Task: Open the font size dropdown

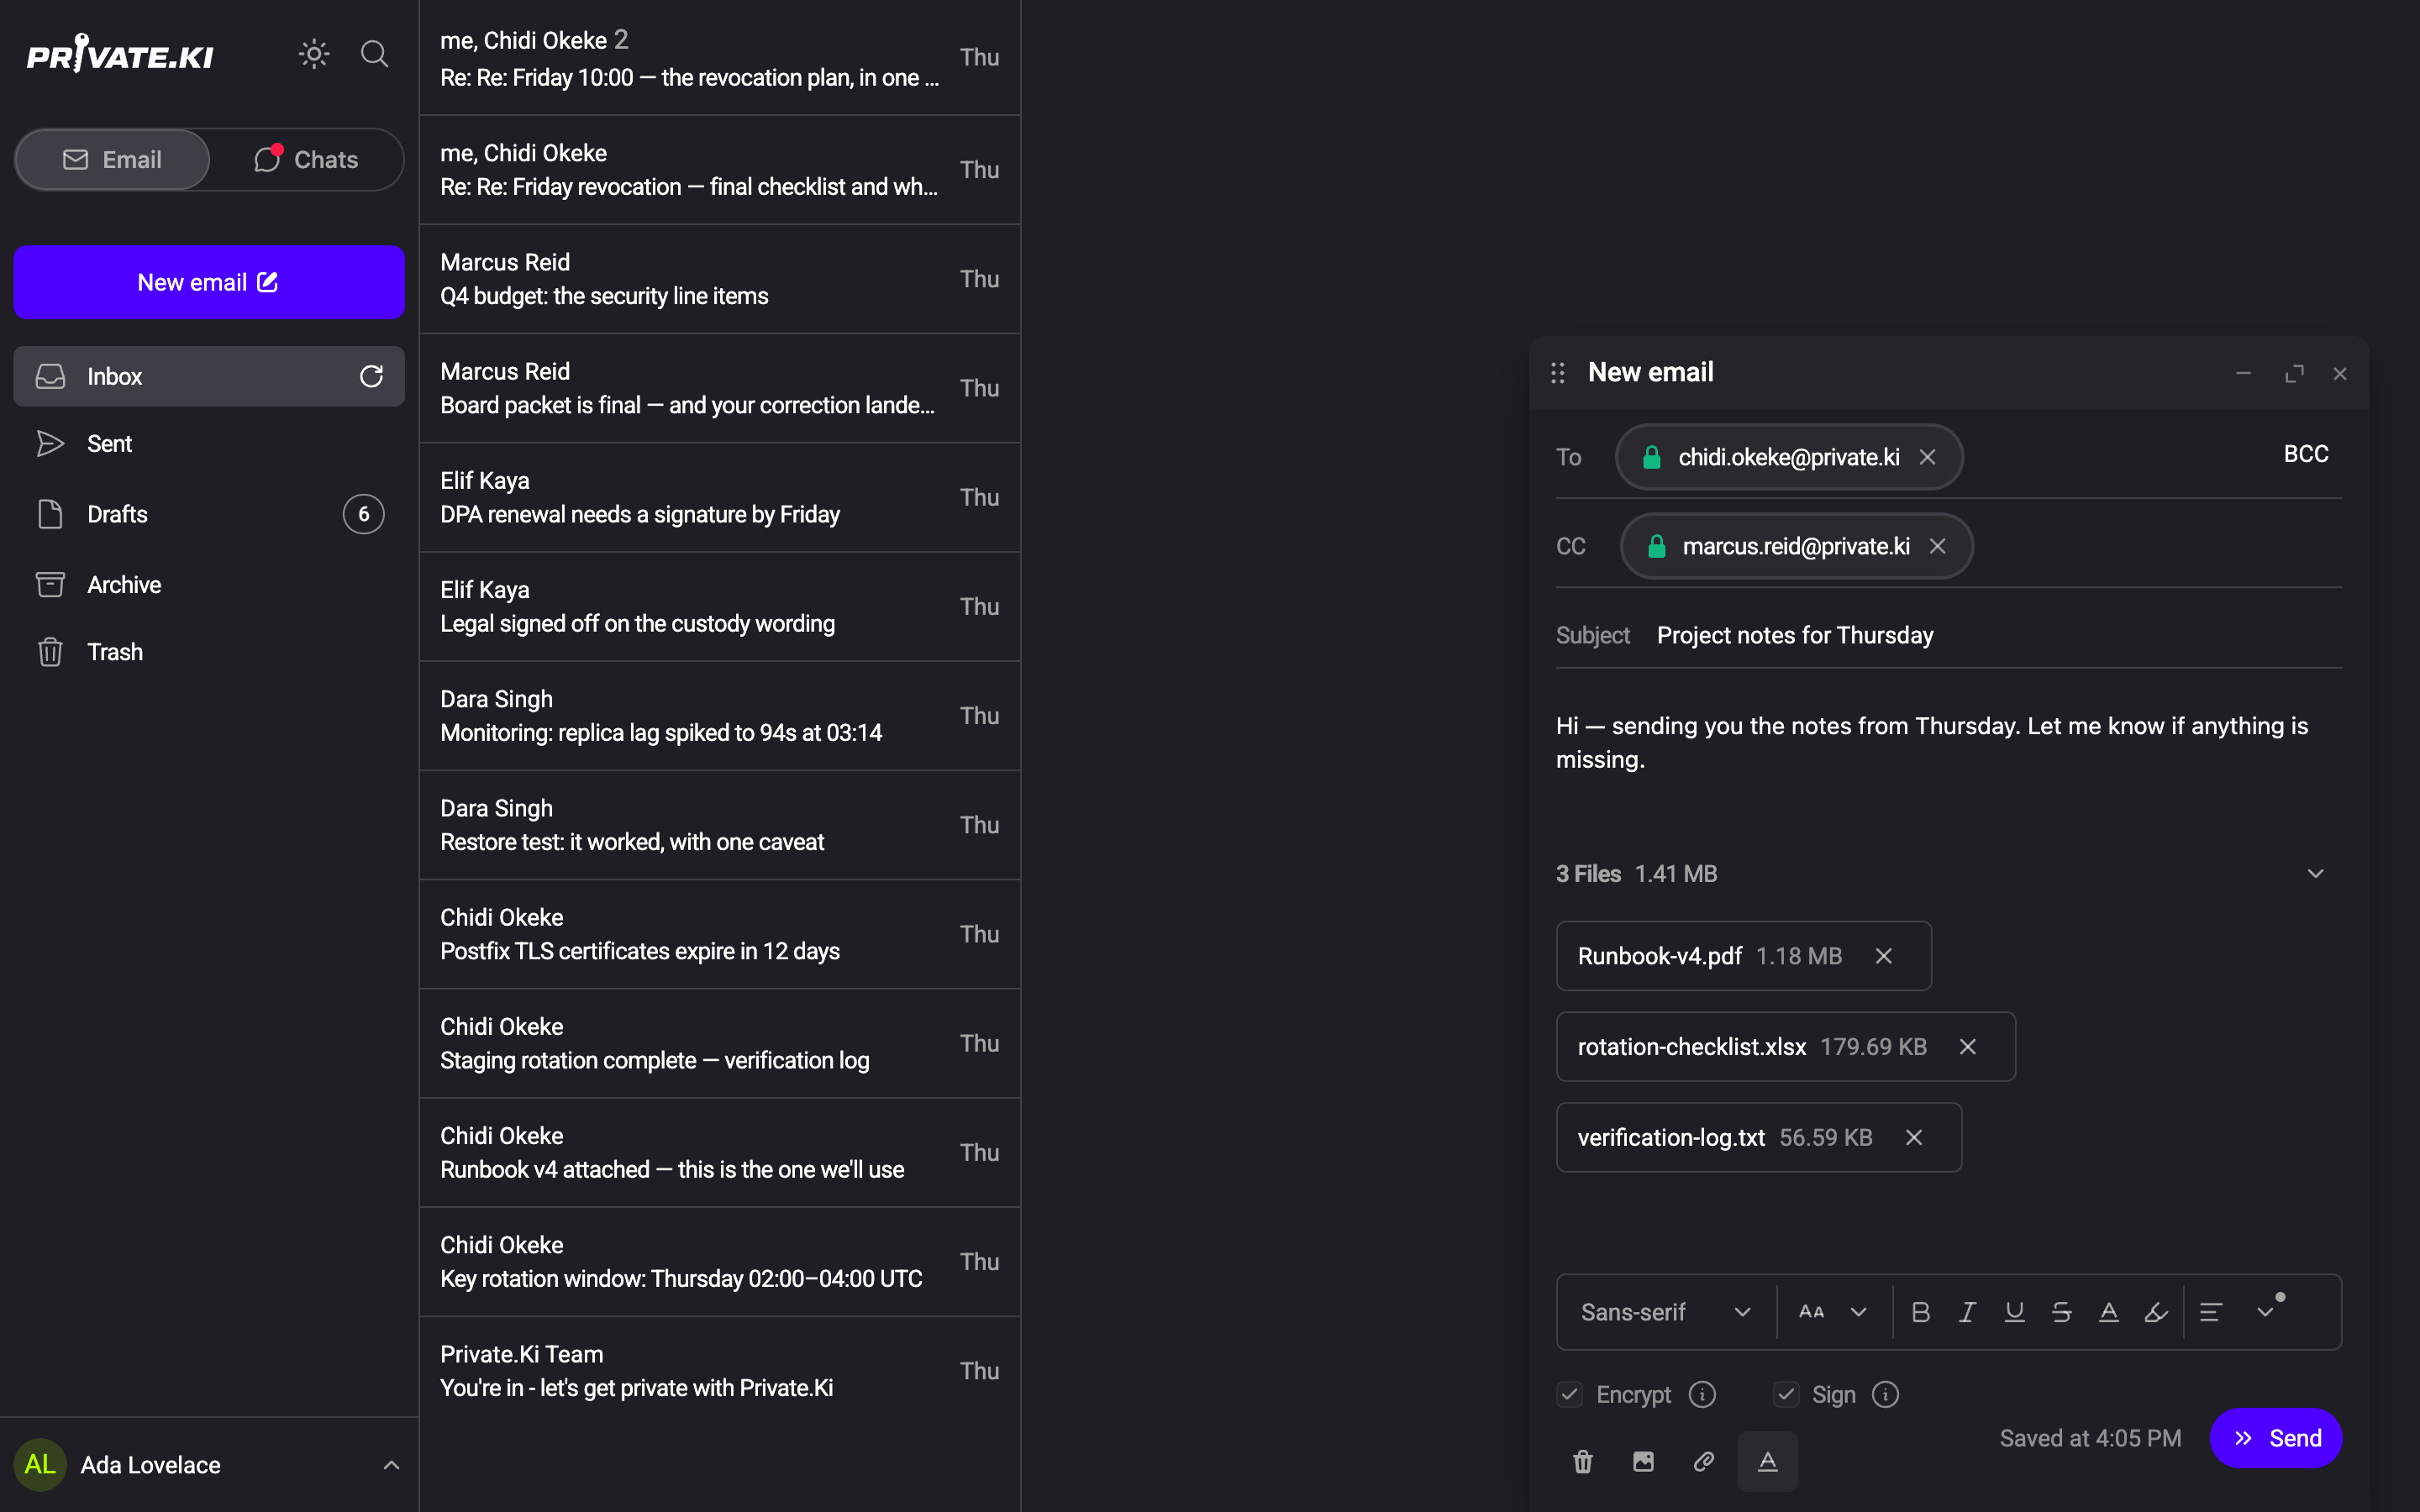Action: (x=1833, y=1312)
